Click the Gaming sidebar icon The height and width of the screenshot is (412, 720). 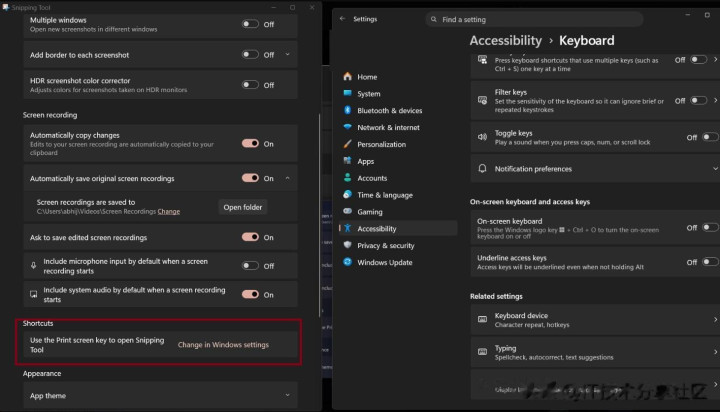click(x=347, y=212)
